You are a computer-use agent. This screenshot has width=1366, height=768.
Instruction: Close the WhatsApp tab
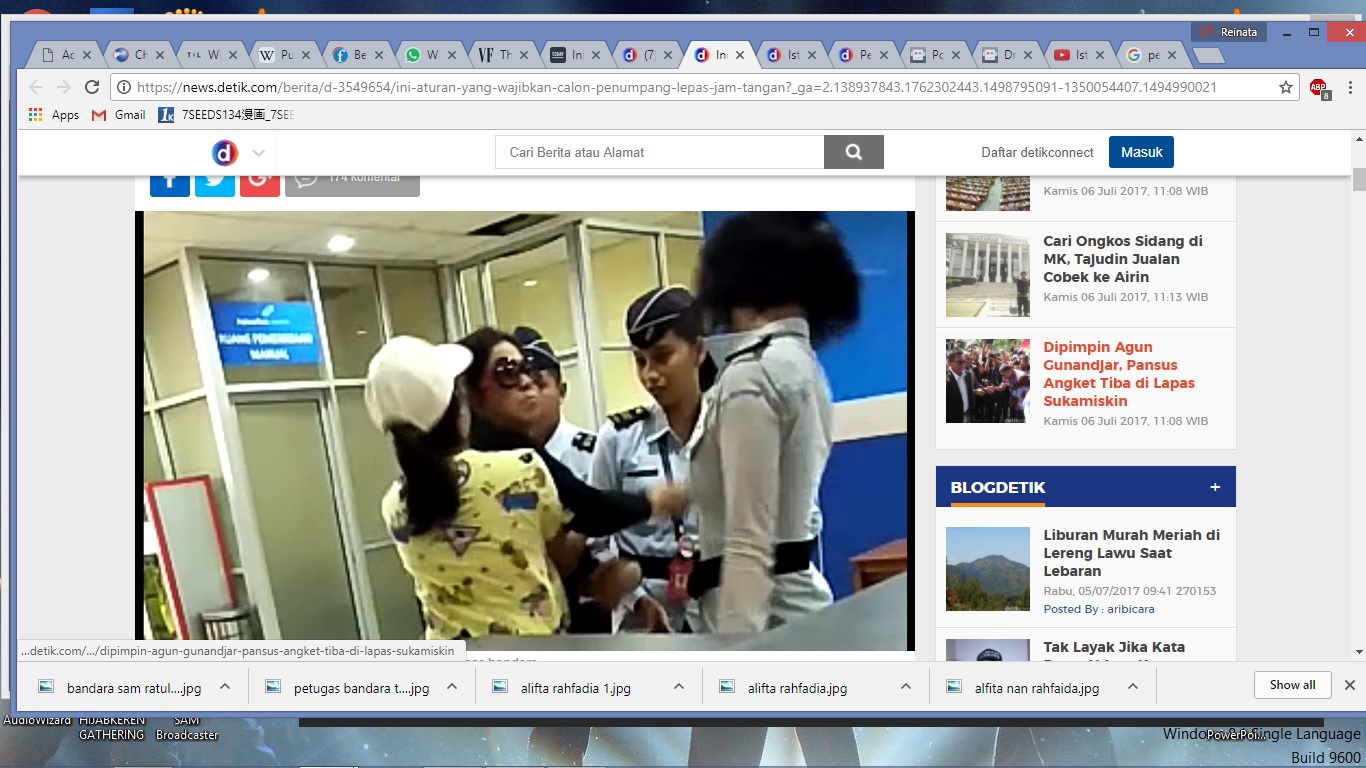(x=451, y=55)
